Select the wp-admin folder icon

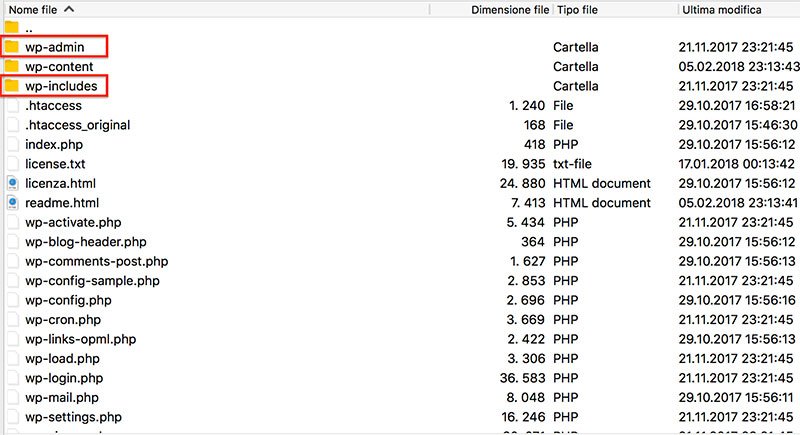12,47
